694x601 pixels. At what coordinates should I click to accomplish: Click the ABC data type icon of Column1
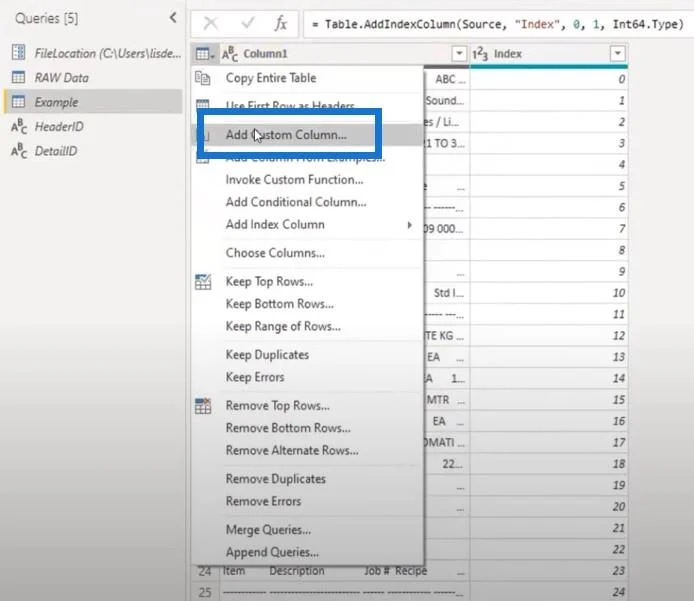coord(230,54)
